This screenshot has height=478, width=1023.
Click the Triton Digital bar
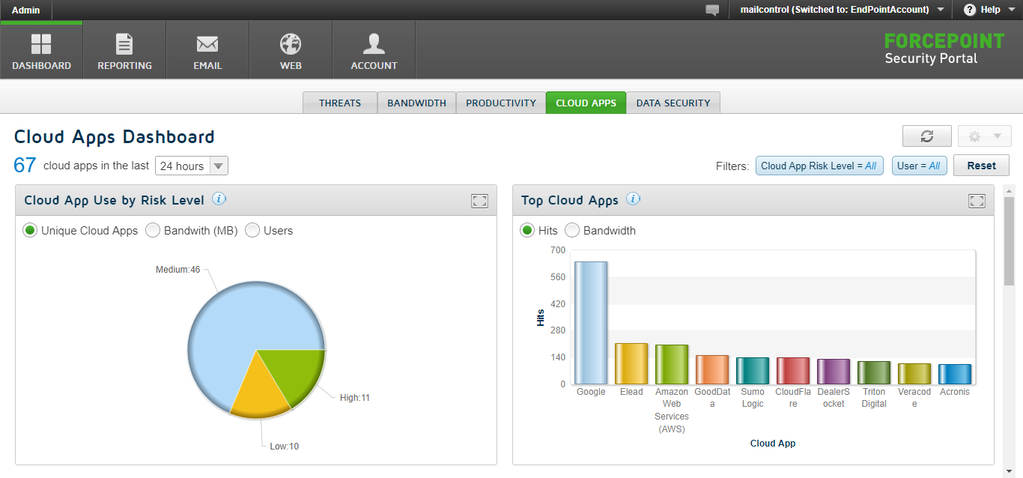(874, 372)
